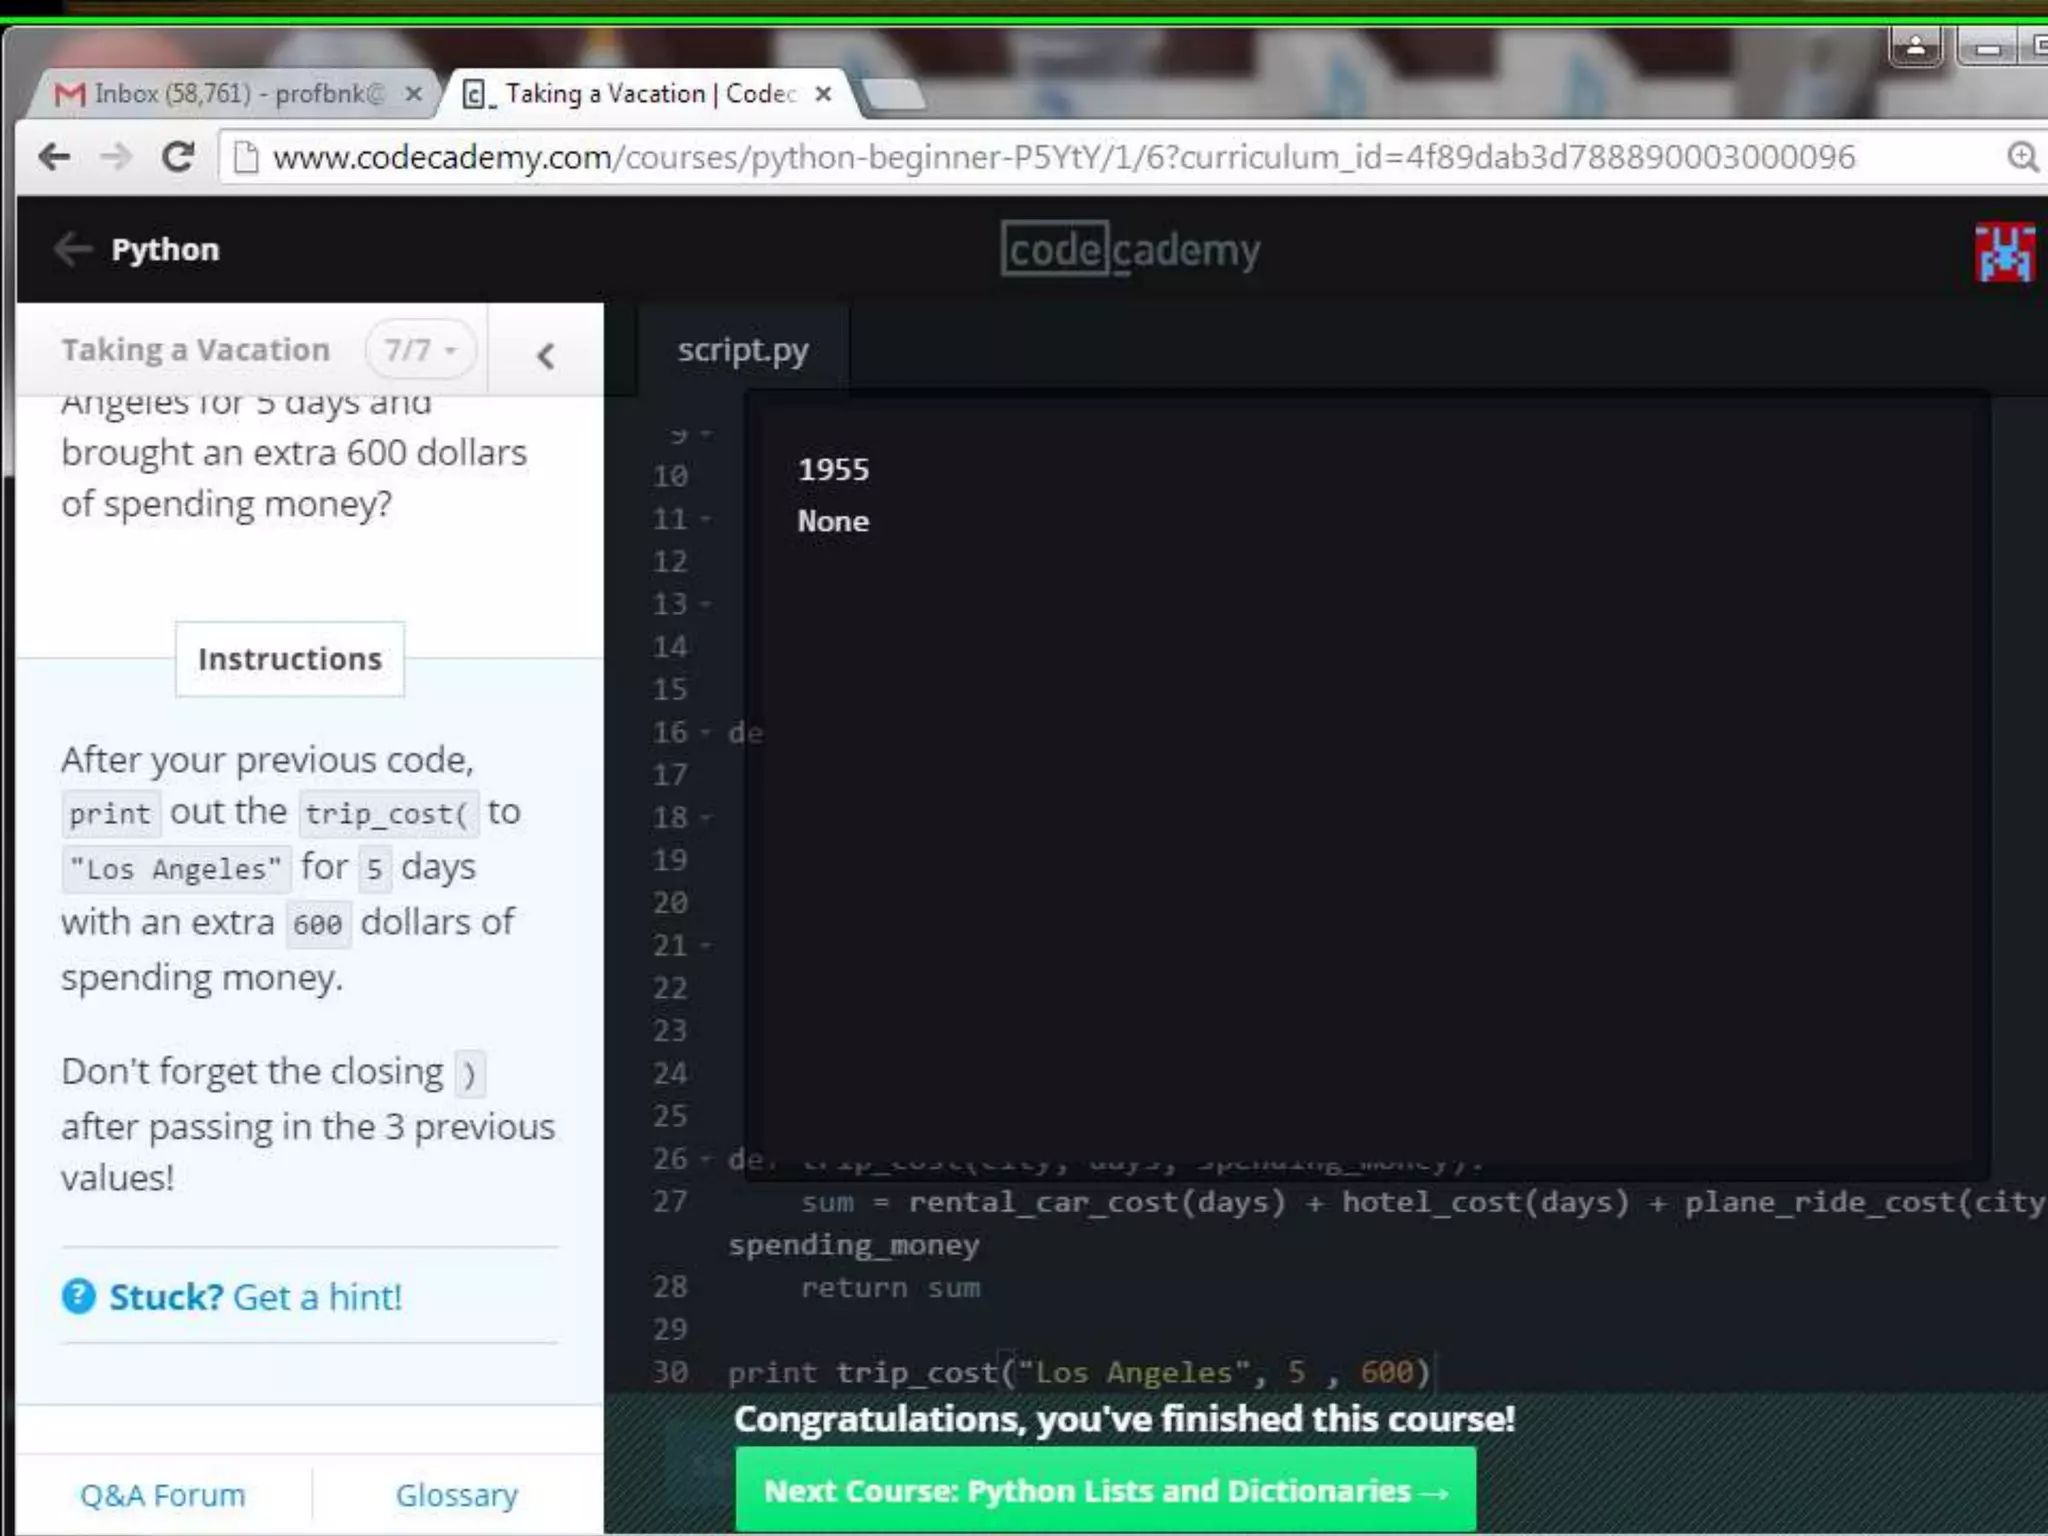Fold code at line 16 arrow
Image resolution: width=2048 pixels, height=1536 pixels.
[x=706, y=732]
